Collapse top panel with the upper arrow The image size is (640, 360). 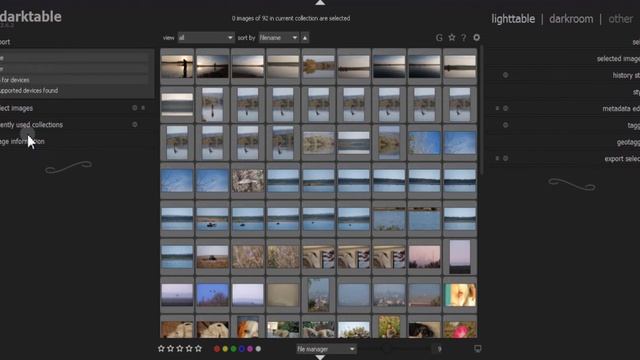(320, 3)
